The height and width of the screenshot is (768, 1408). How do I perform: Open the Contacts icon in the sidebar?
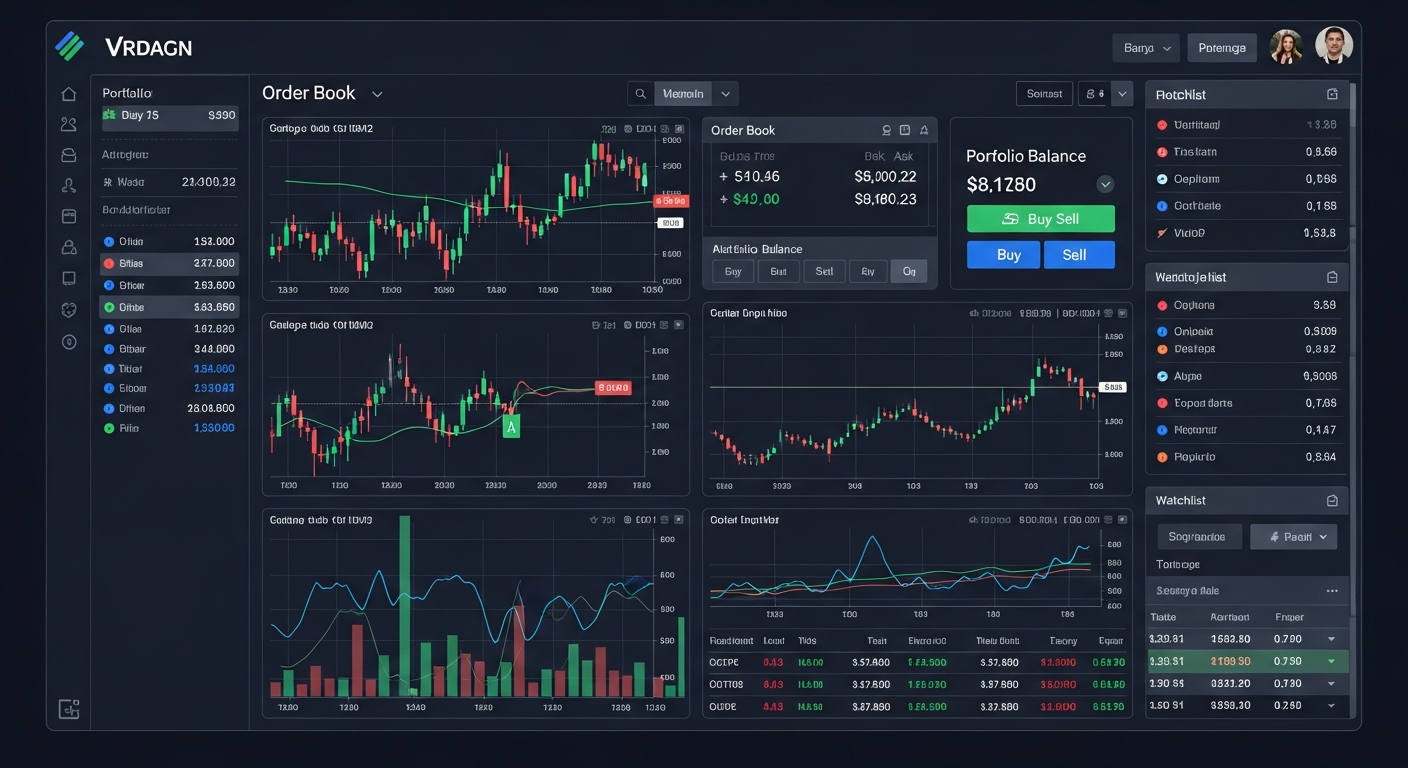click(69, 123)
